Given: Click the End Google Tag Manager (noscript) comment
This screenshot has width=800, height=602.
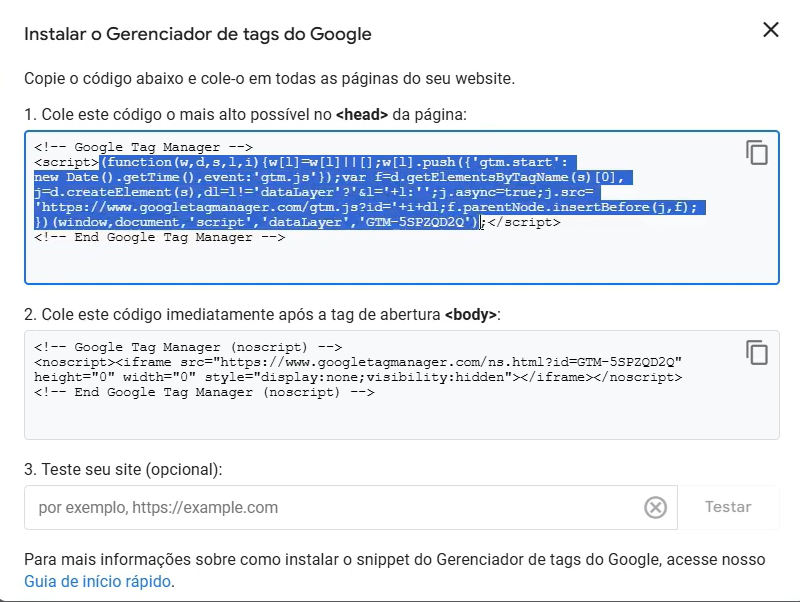Looking at the screenshot, I should click(204, 393).
